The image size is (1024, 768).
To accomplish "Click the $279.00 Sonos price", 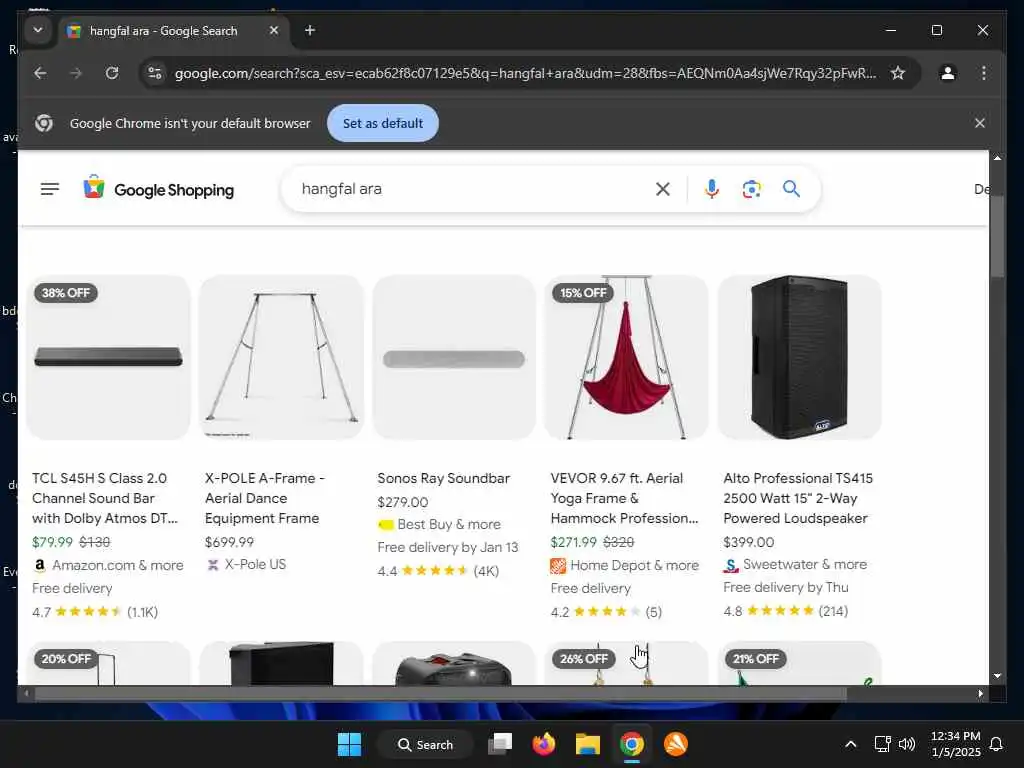I will (x=402, y=502).
